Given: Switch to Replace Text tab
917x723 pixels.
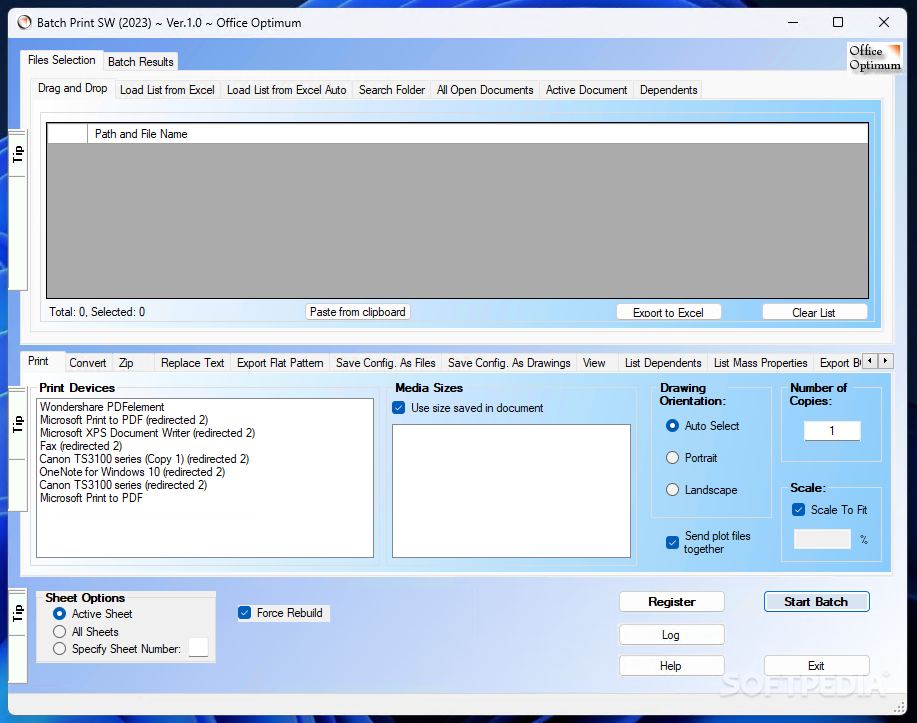Looking at the screenshot, I should [x=192, y=363].
